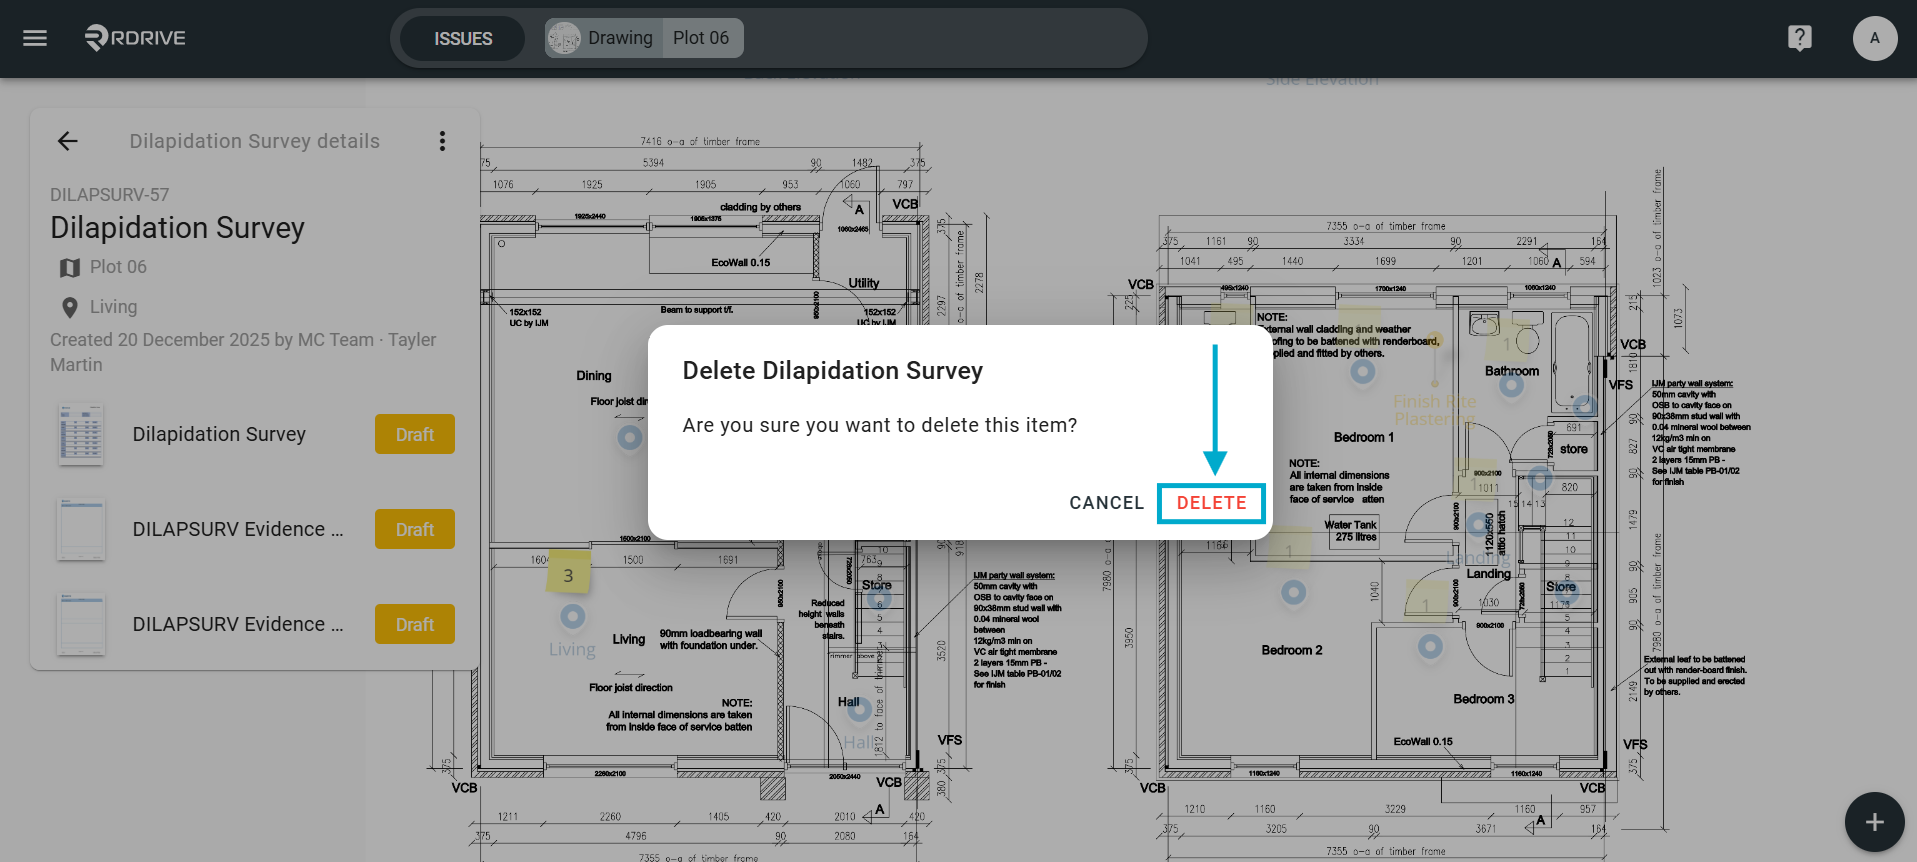The width and height of the screenshot is (1917, 862).
Task: Click the issue pin under the Bathroom label
Action: (x=1511, y=385)
